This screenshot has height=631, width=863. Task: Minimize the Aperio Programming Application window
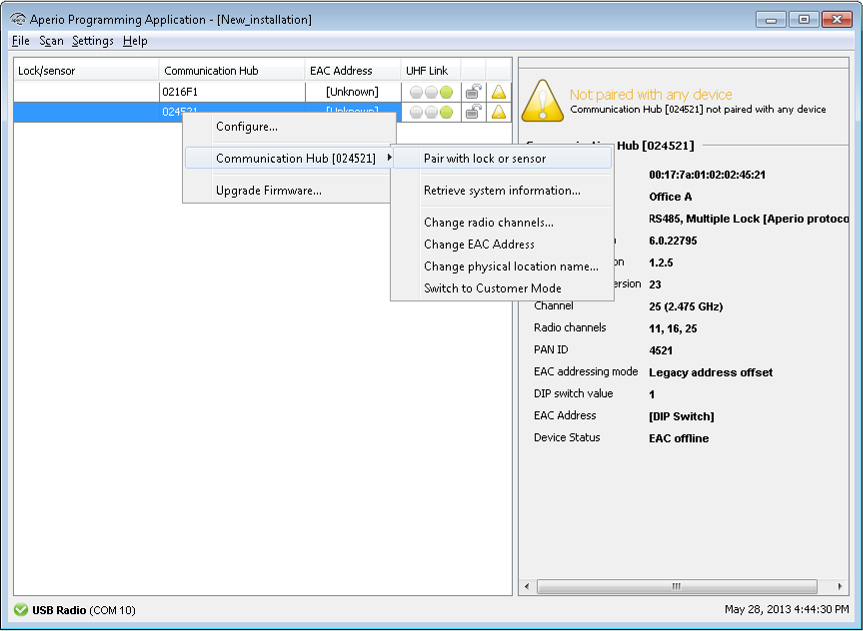coord(771,20)
